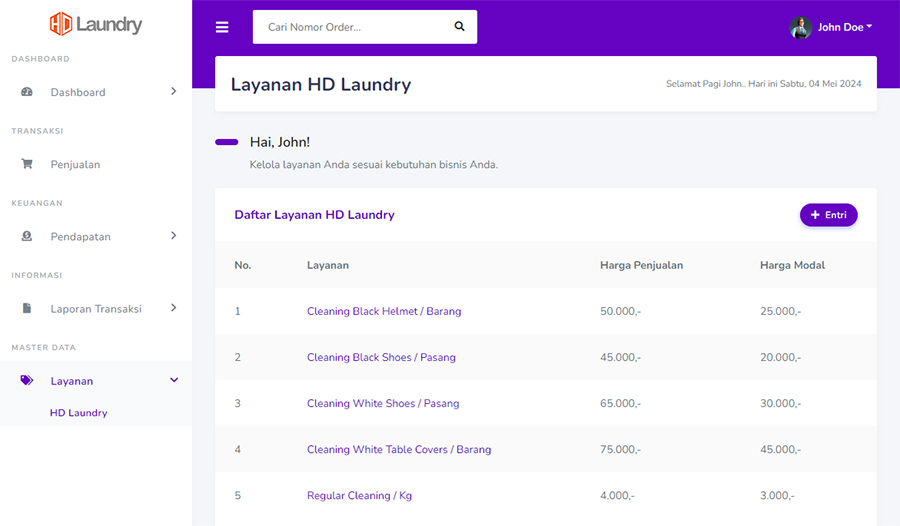Click the 45.000,- capital for Table Covers
Viewport: 900px width, 526px height.
(x=781, y=450)
